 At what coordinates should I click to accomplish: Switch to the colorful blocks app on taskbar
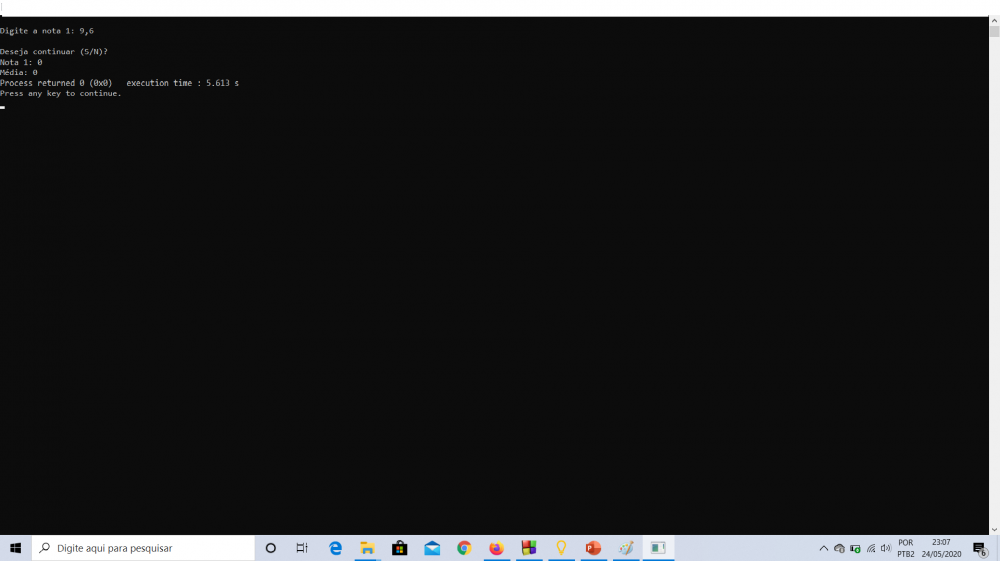[x=529, y=548]
